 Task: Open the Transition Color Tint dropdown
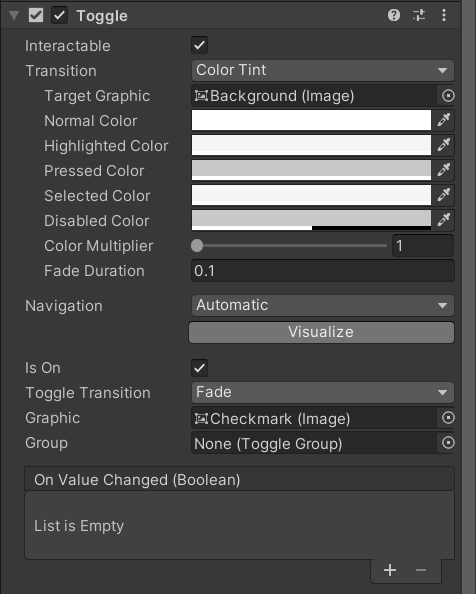click(x=323, y=70)
